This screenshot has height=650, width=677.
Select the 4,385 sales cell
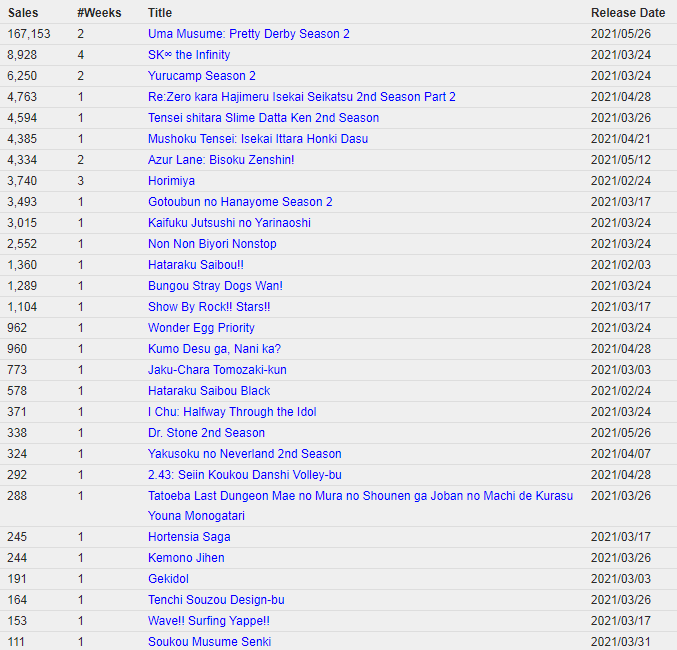coord(22,139)
